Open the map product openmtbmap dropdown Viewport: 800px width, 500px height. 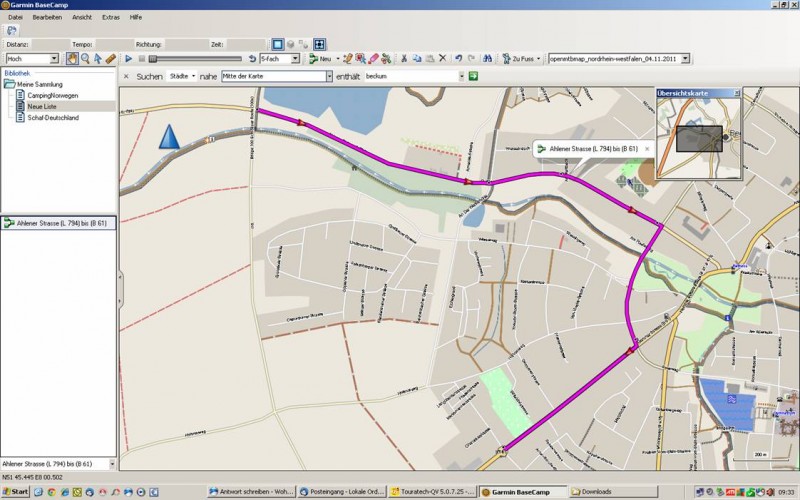point(685,59)
